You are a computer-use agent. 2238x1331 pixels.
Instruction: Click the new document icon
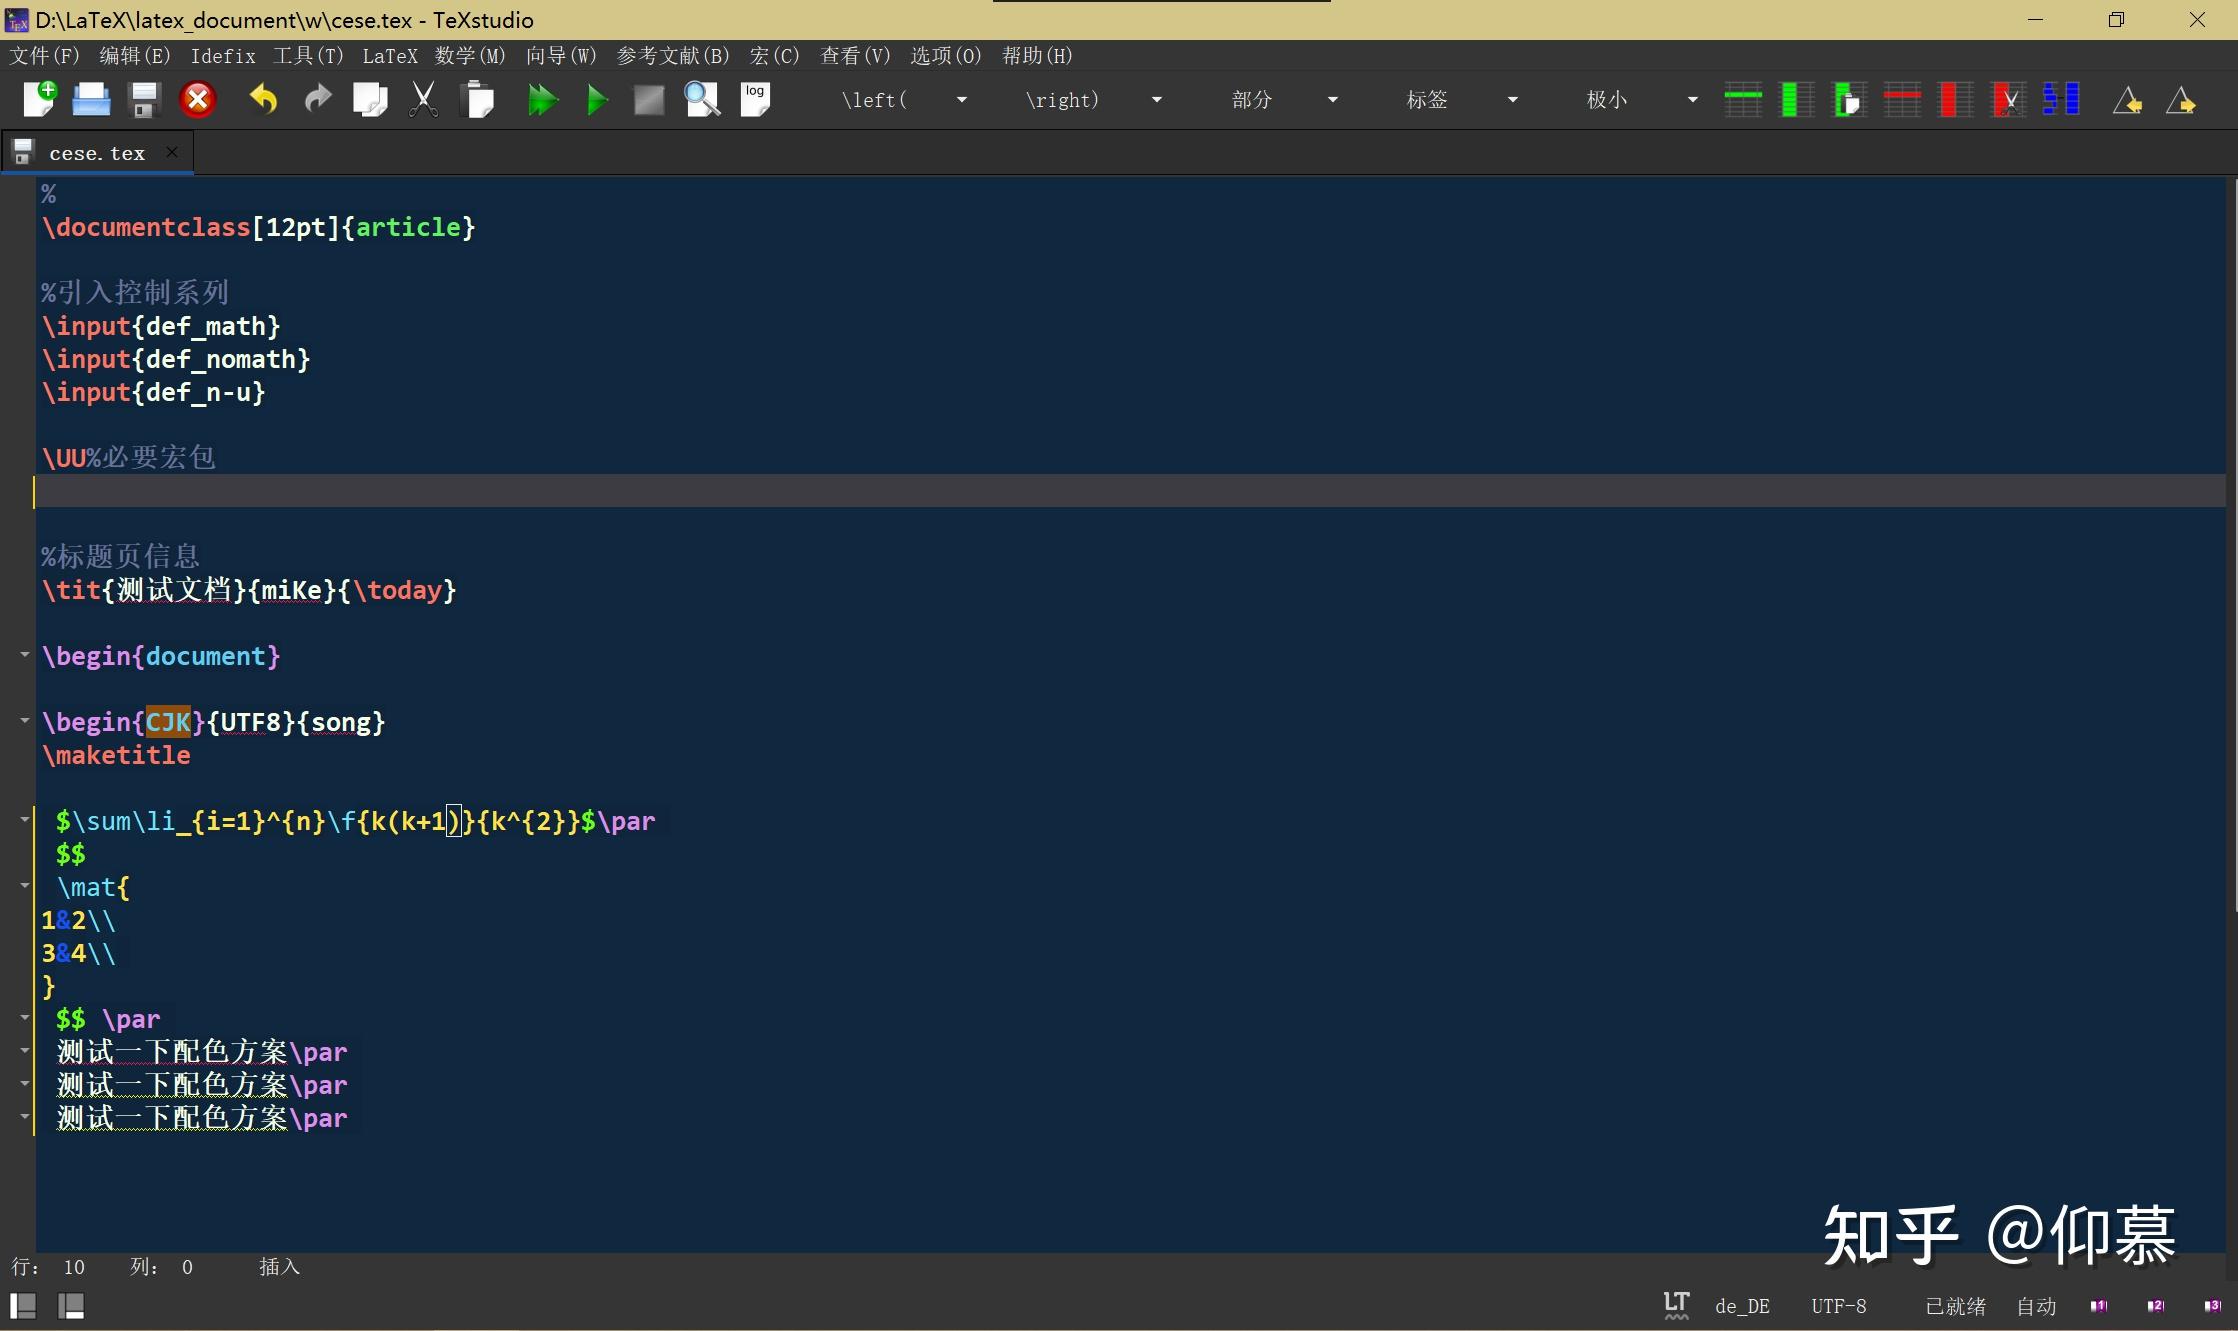(40, 99)
